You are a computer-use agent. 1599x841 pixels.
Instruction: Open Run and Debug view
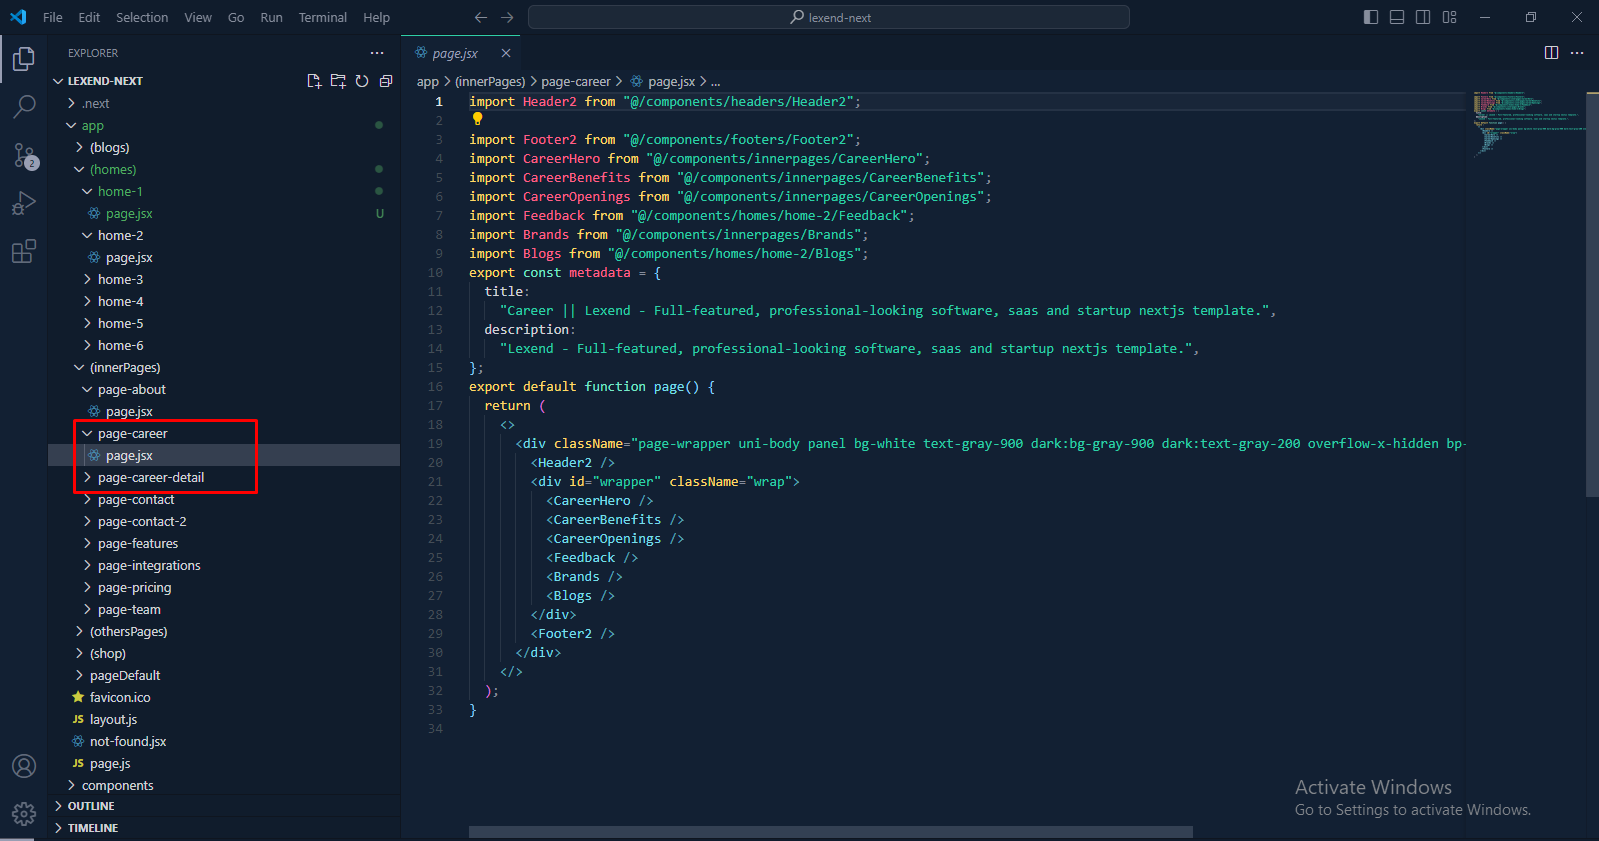pyautogui.click(x=24, y=203)
